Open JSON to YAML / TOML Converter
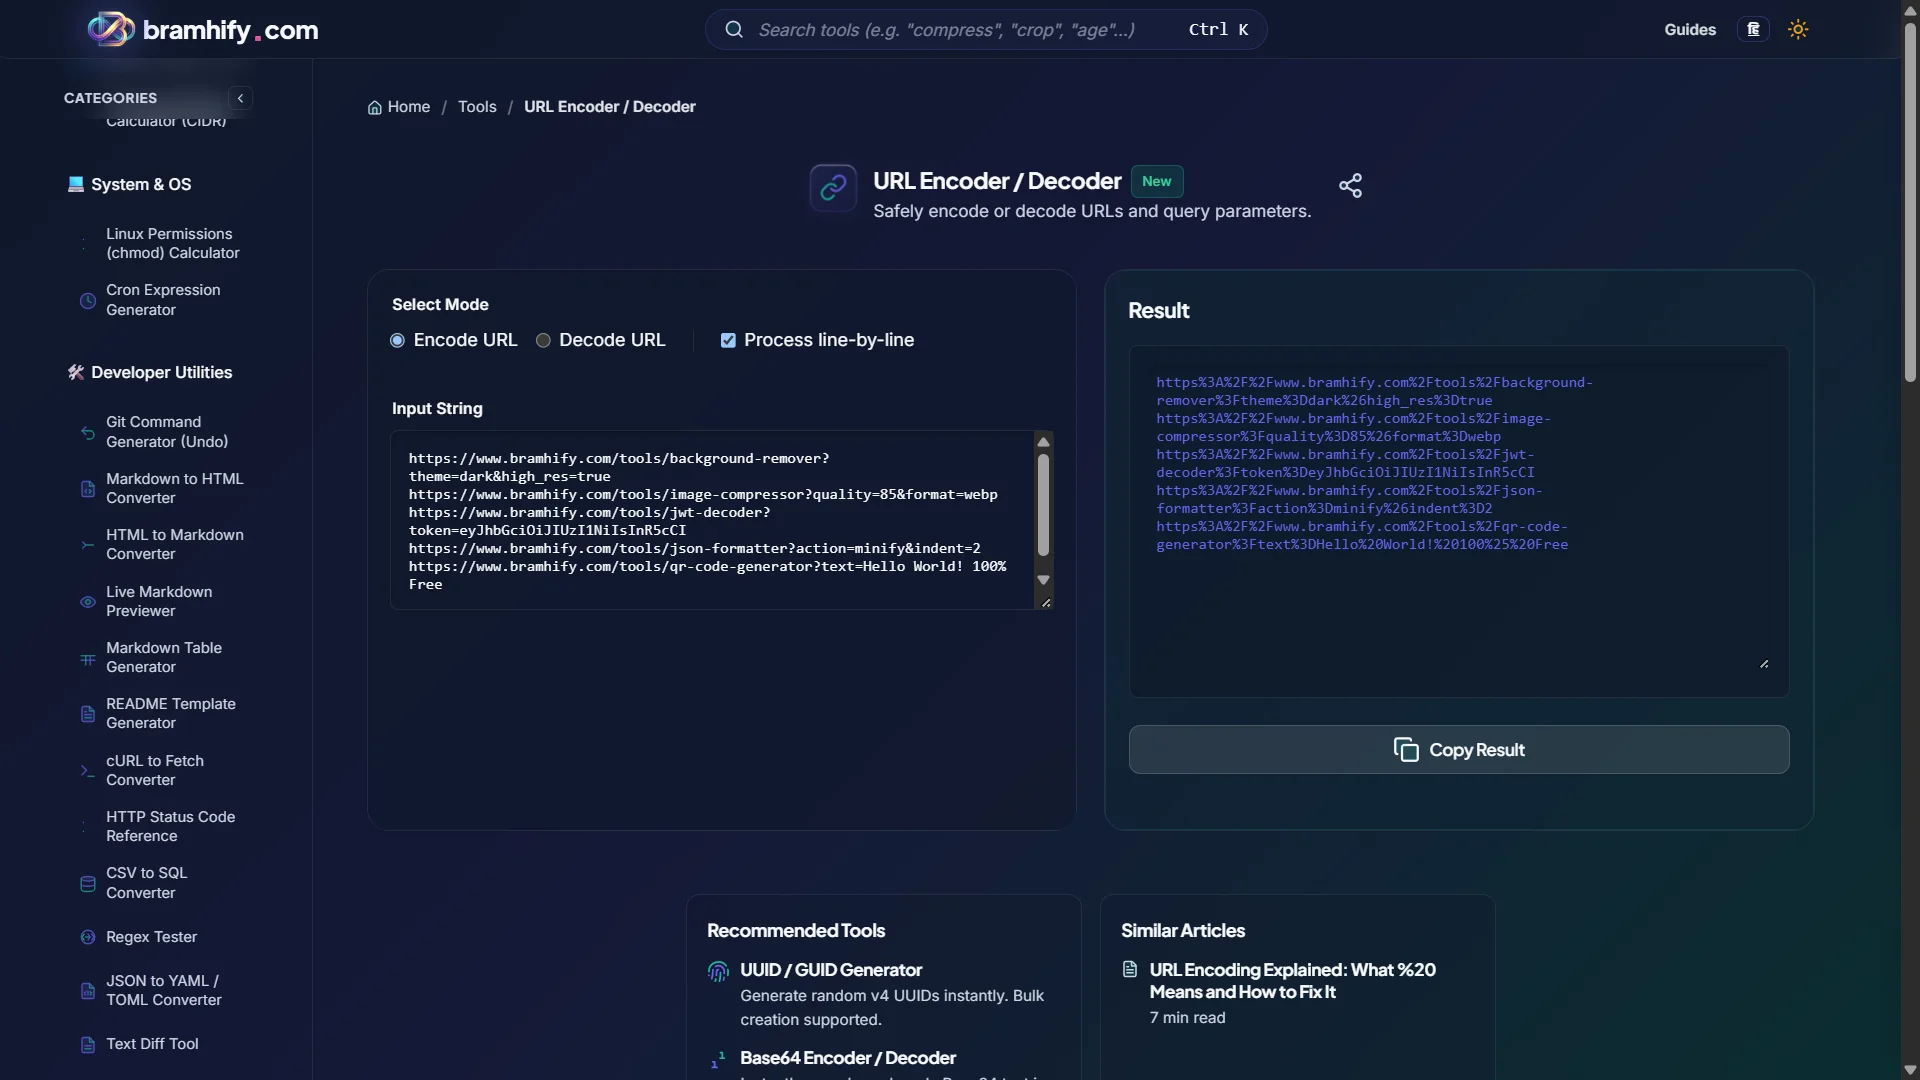The height and width of the screenshot is (1080, 1920). point(164,991)
